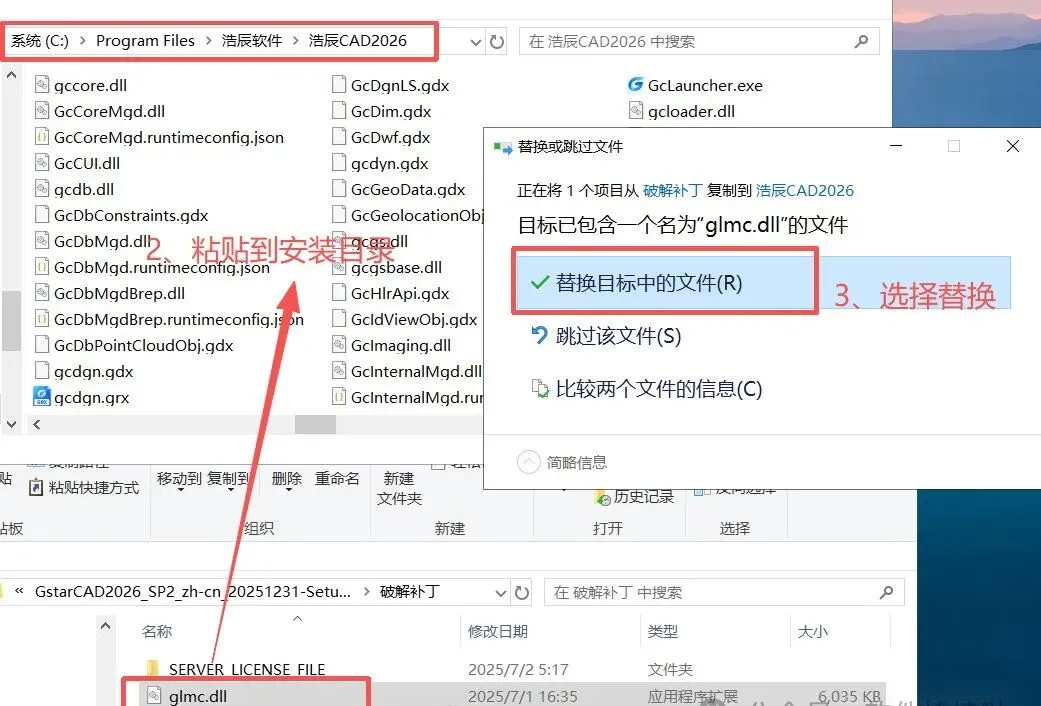Select GcHlrApi.gdx file
The image size is (1041, 706).
pyautogui.click(x=390, y=294)
